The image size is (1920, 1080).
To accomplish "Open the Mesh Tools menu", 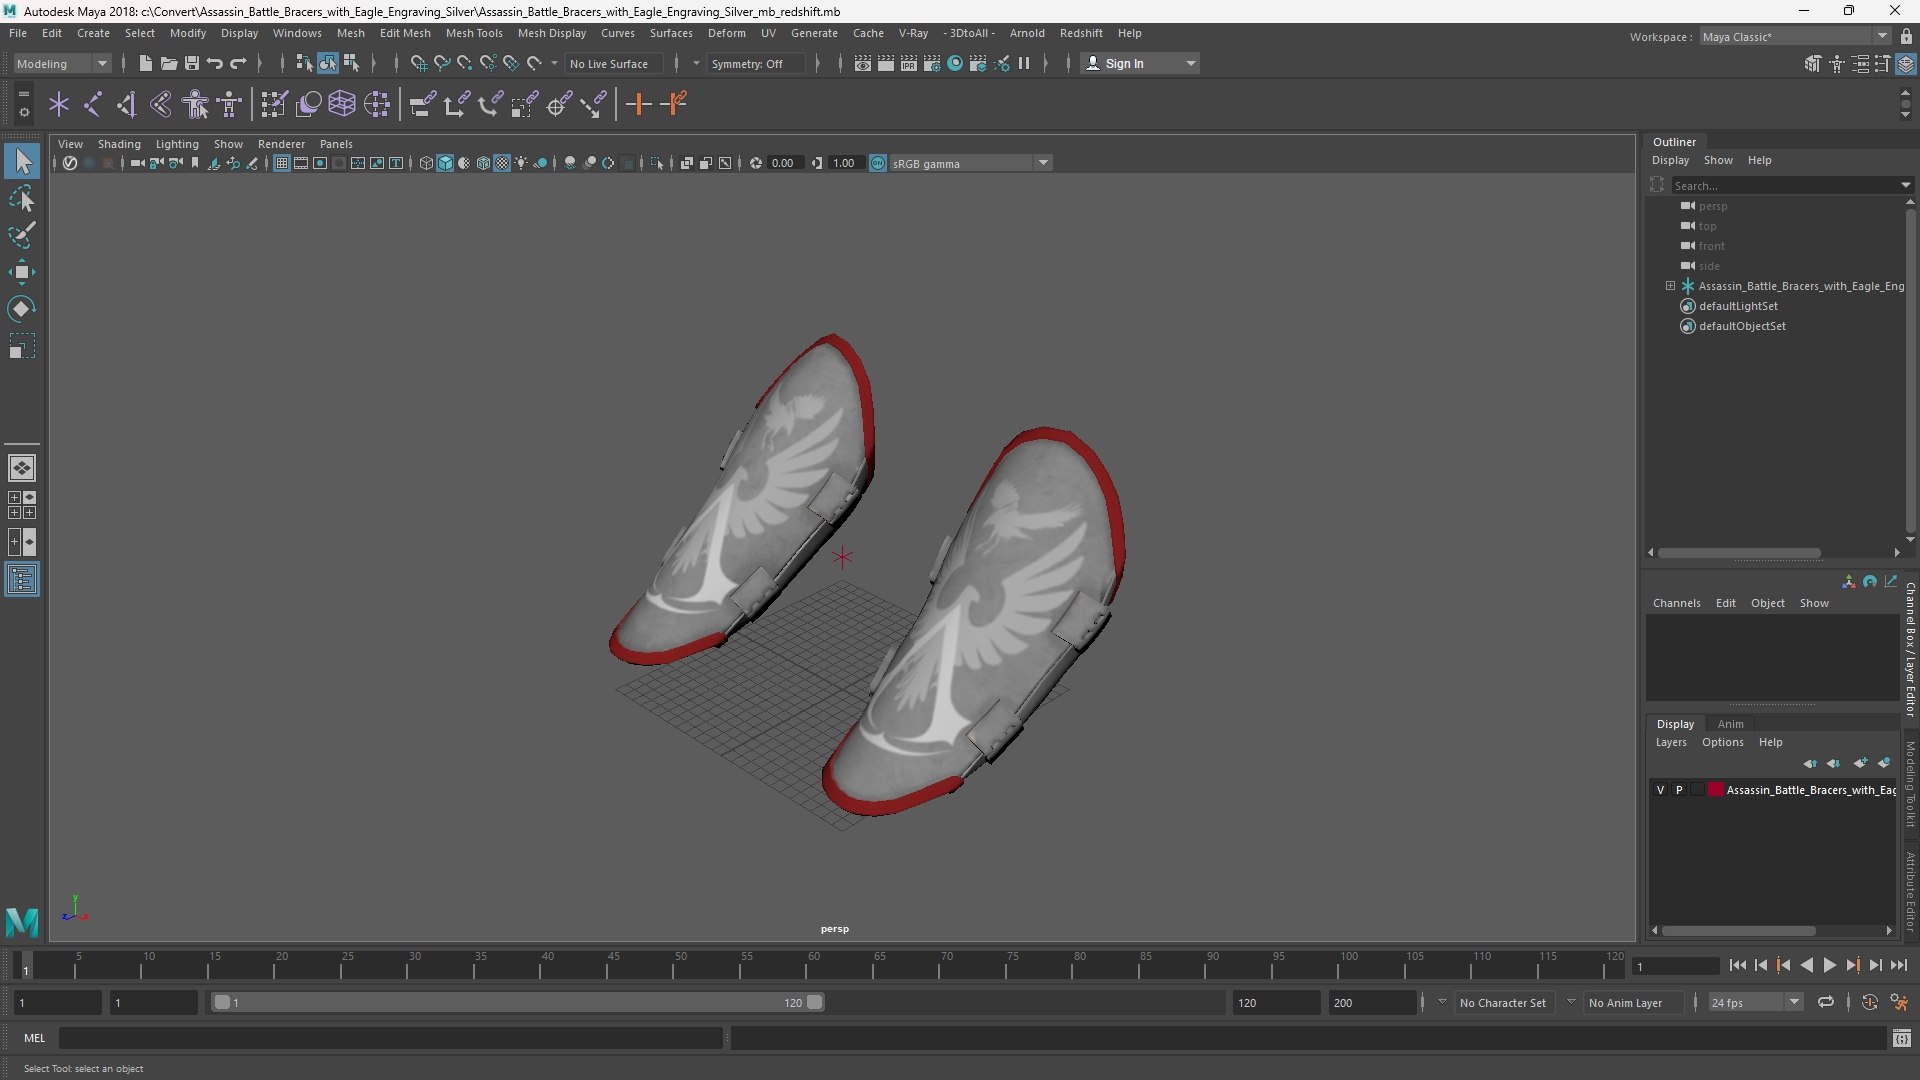I will pos(474,33).
